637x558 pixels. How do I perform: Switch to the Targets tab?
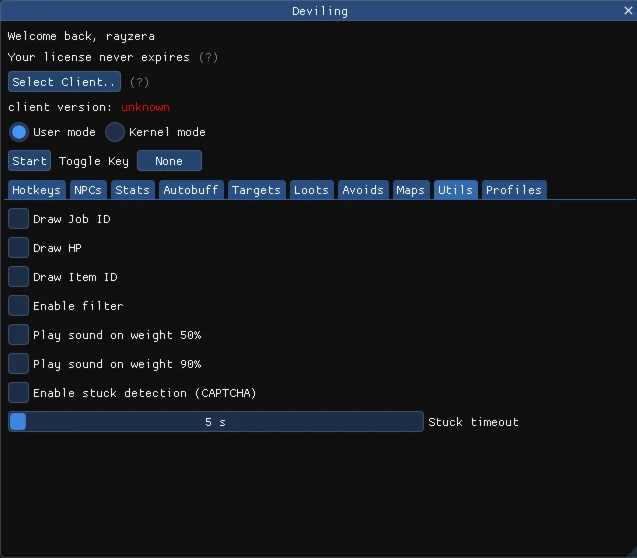[x=257, y=190]
